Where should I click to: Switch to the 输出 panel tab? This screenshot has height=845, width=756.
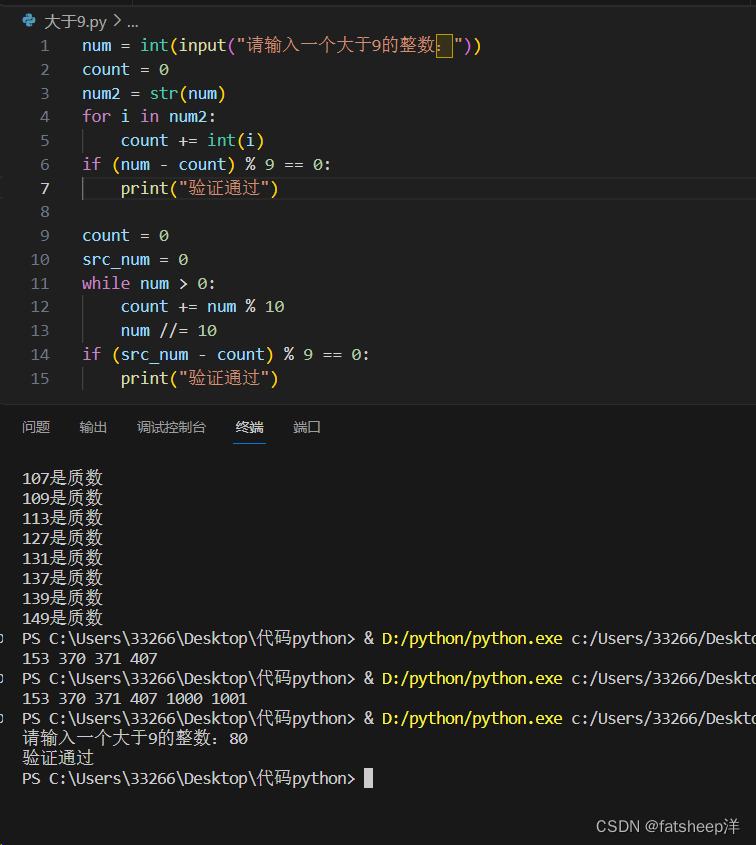point(93,427)
